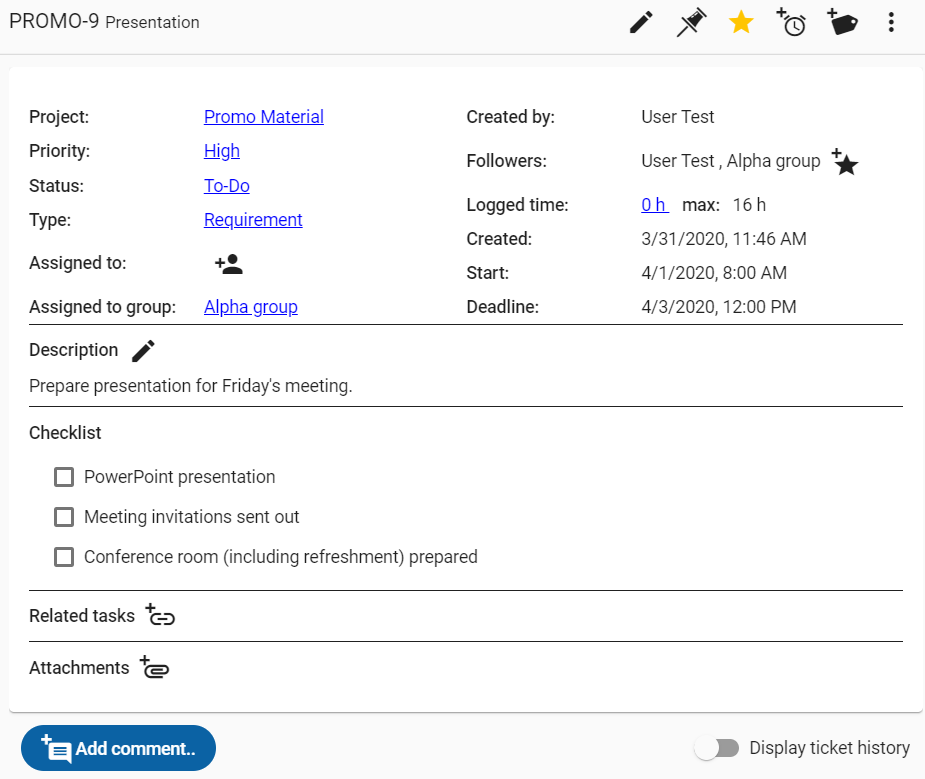Viewport: 925px width, 779px height.
Task: Change the To-Do status link
Action: click(227, 186)
